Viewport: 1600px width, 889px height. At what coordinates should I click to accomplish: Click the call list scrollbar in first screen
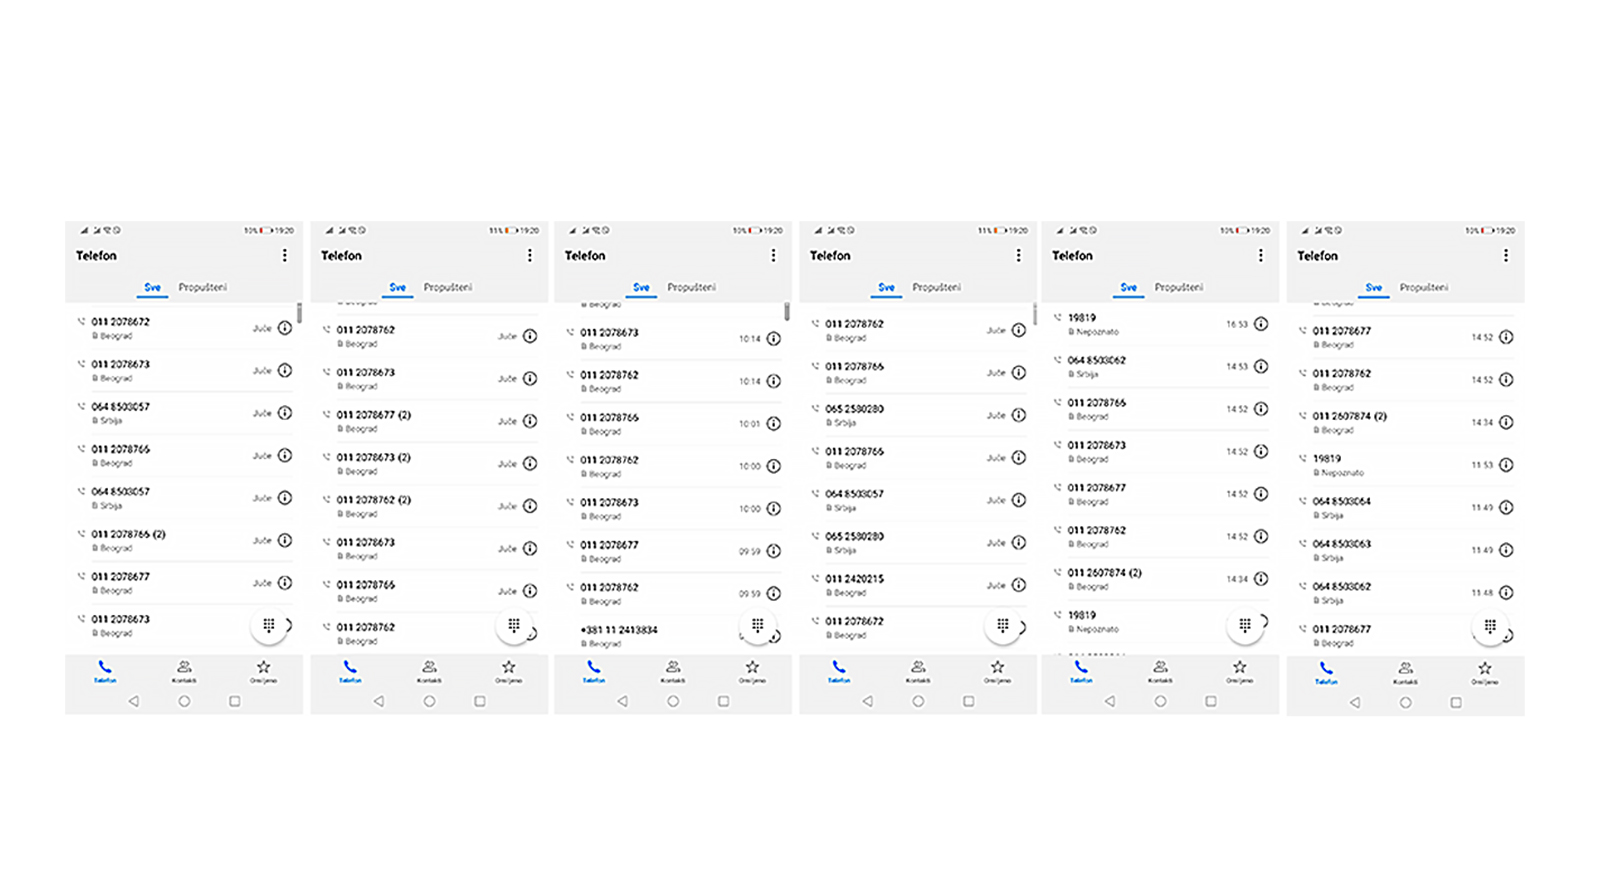[x=299, y=313]
